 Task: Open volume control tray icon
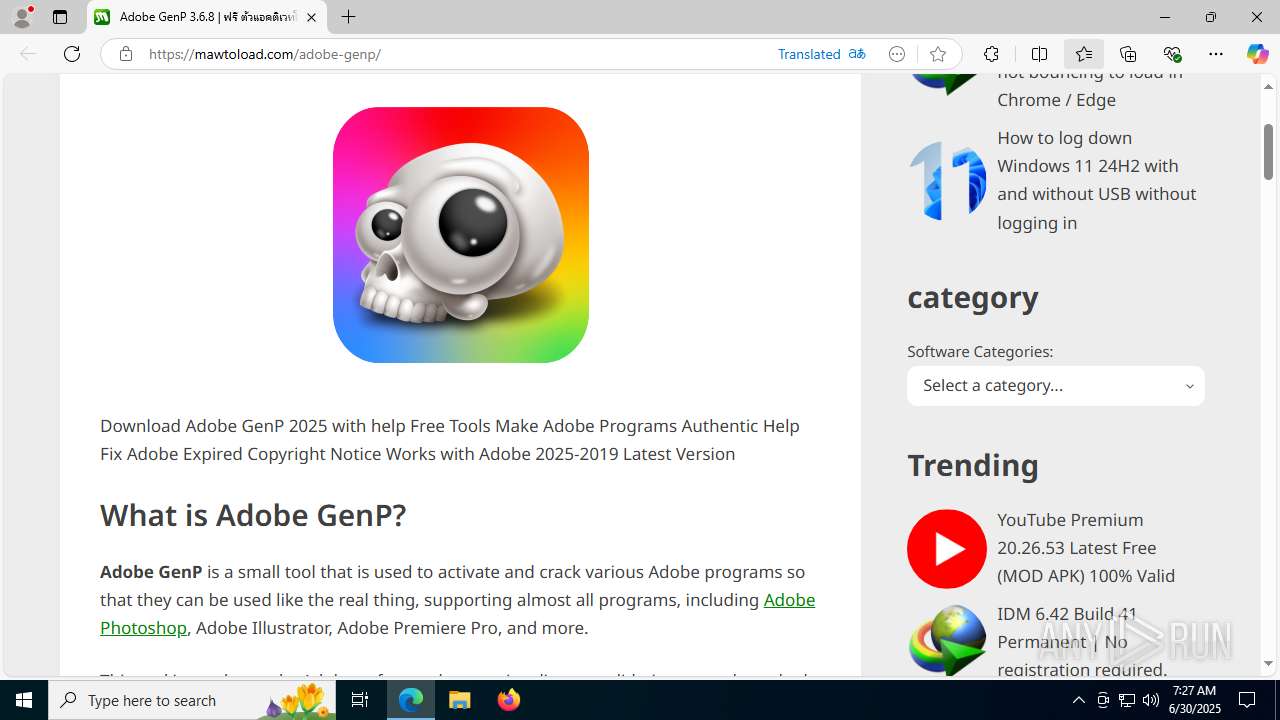[1150, 700]
